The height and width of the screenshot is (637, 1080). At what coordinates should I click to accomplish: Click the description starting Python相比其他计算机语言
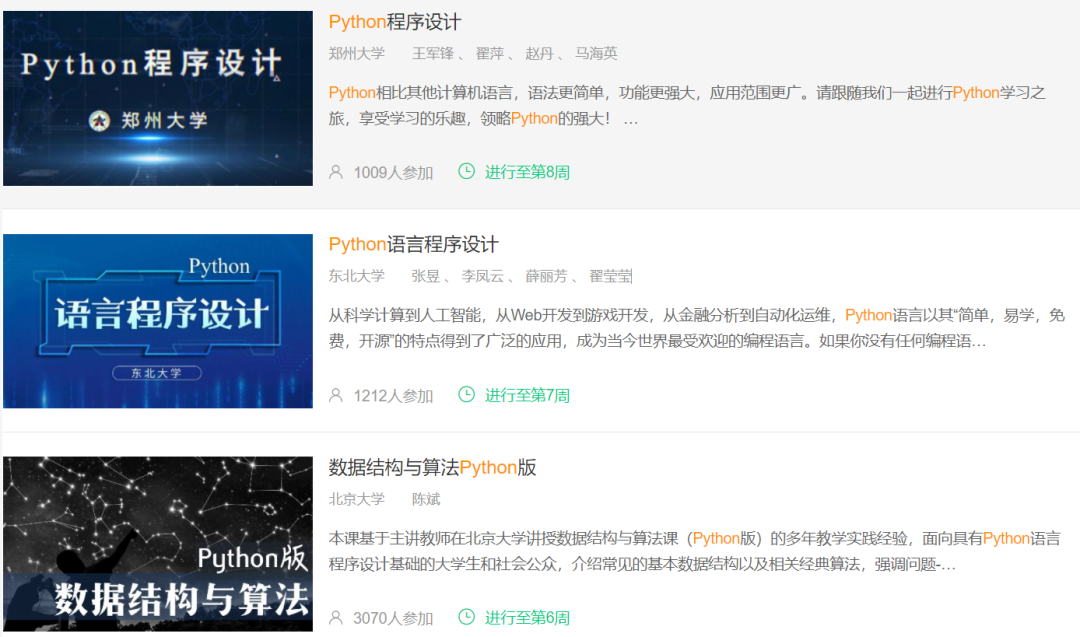pos(687,105)
